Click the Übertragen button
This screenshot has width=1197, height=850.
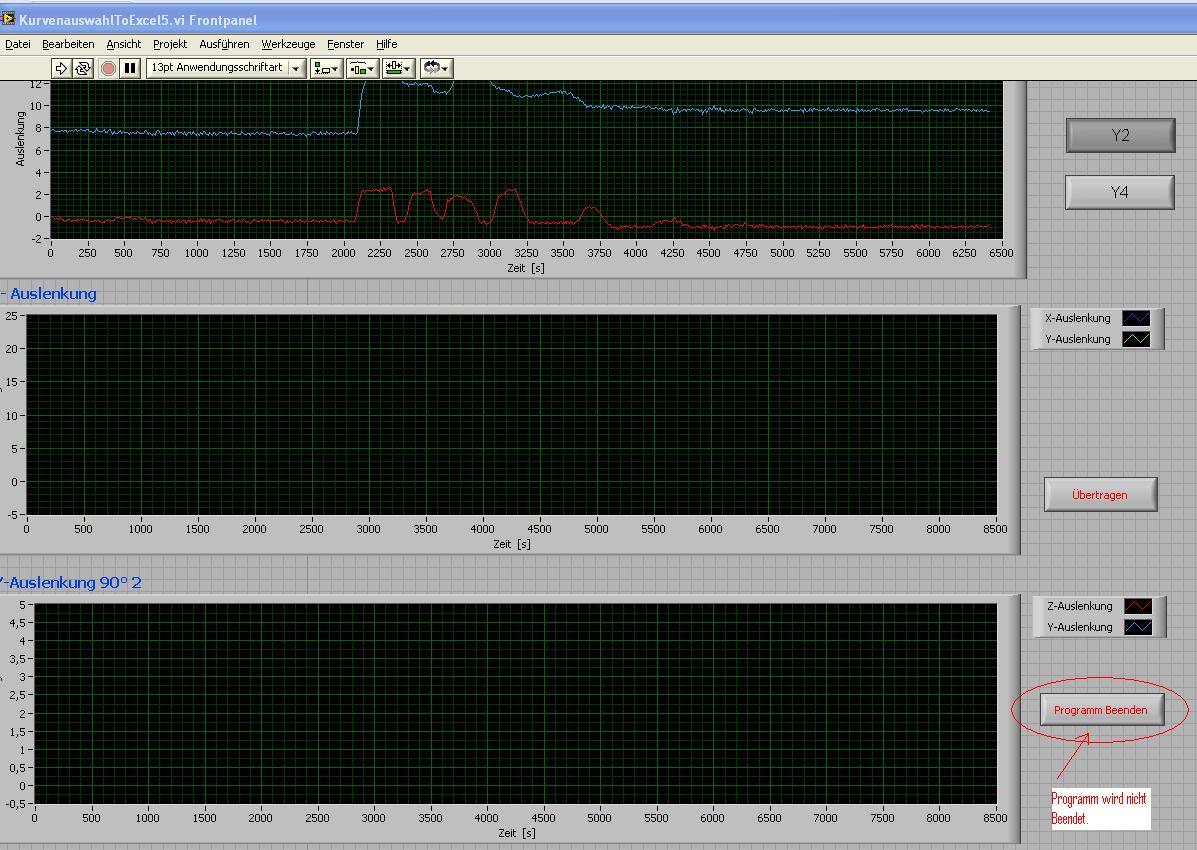tap(1100, 495)
